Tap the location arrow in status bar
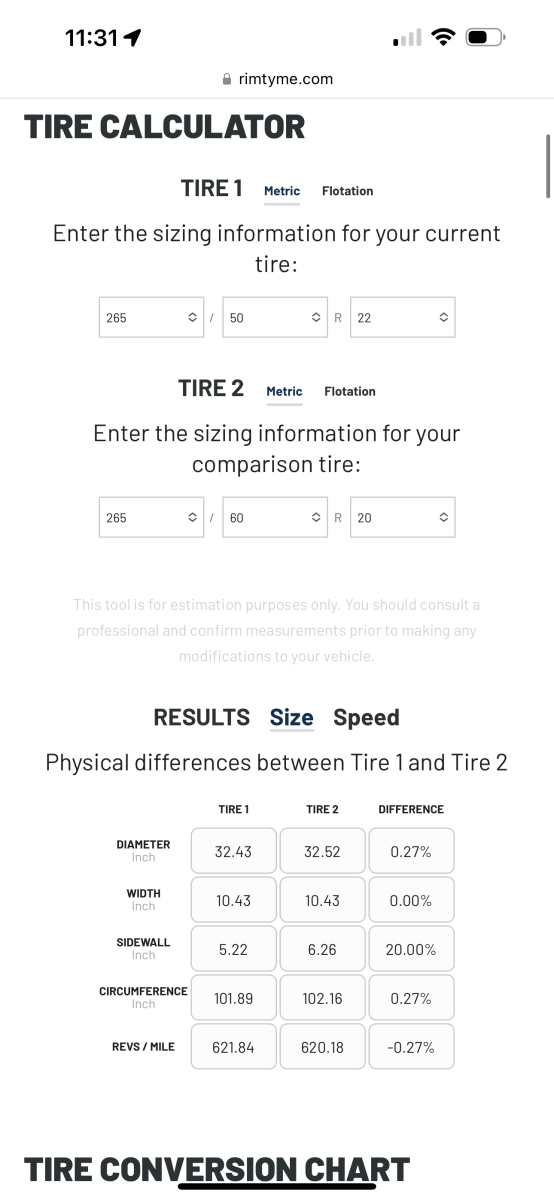This screenshot has height=1200, width=554. [x=132, y=37]
